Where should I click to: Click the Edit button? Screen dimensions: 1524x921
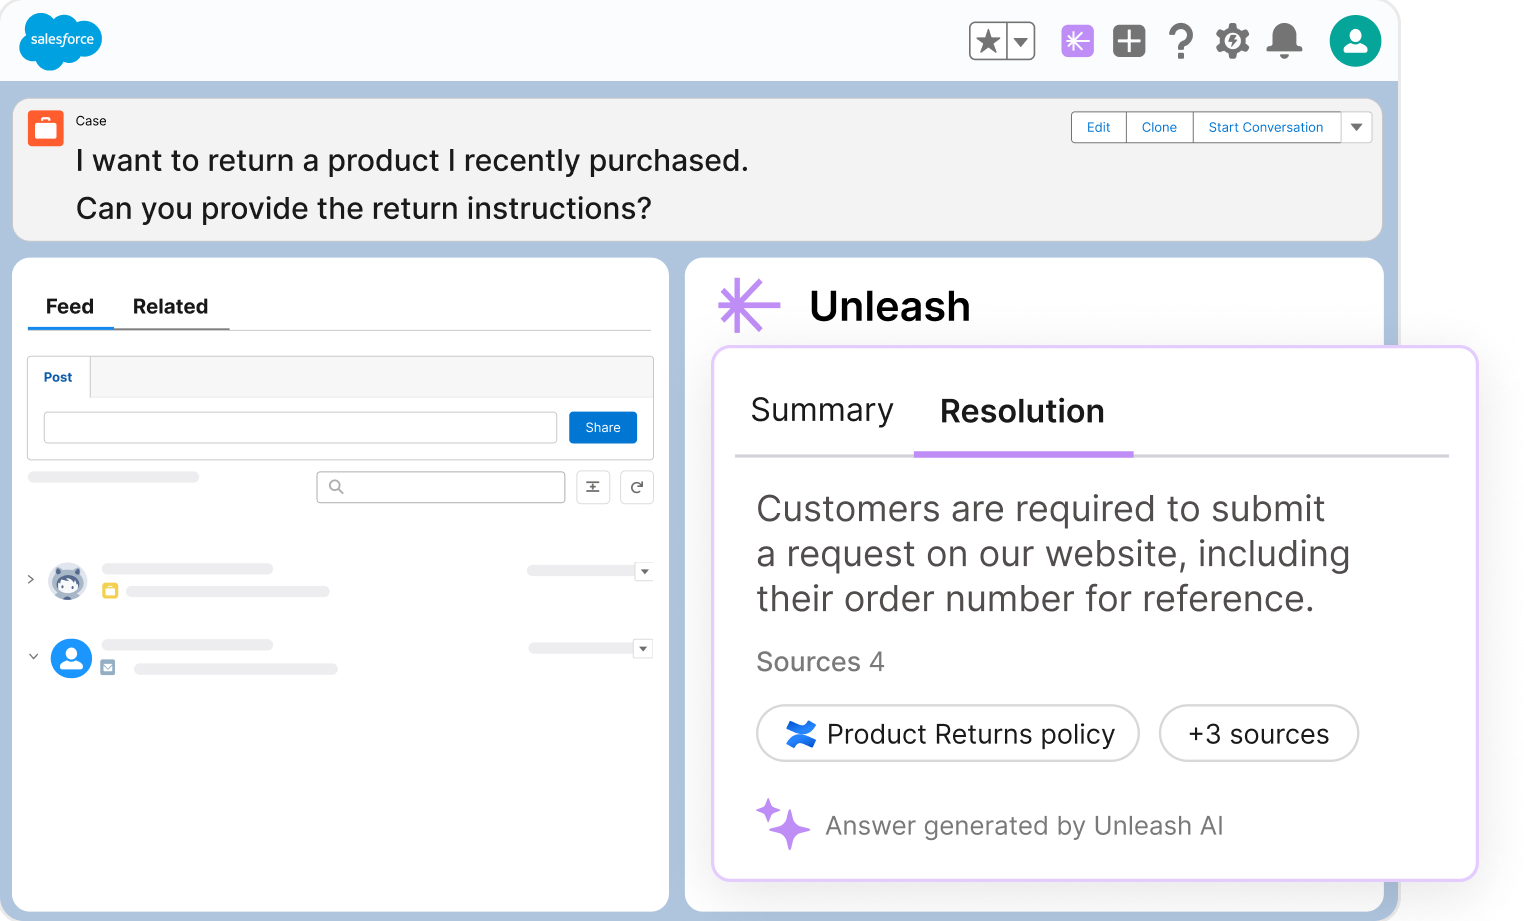click(x=1098, y=127)
